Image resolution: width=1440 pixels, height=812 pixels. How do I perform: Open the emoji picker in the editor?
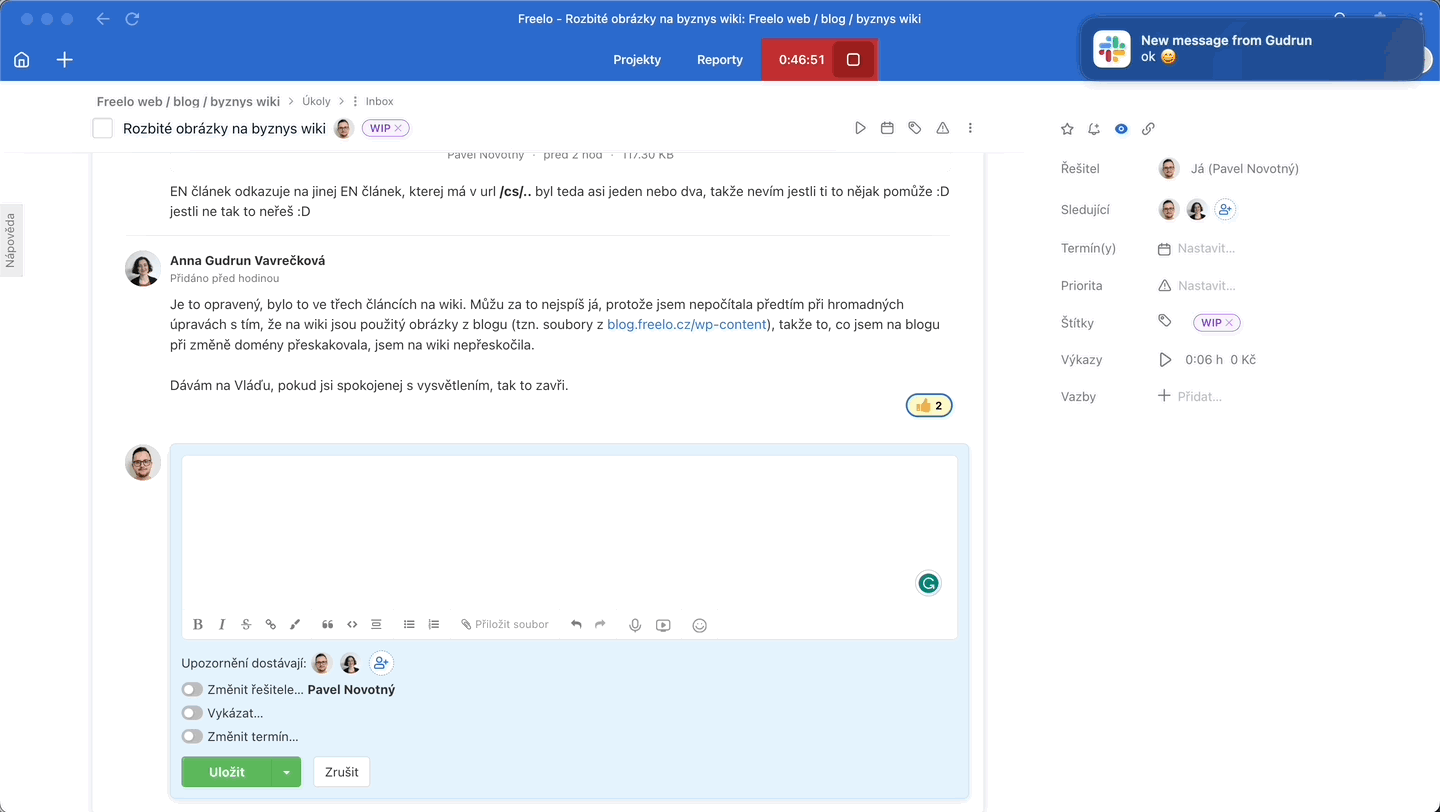click(x=700, y=625)
